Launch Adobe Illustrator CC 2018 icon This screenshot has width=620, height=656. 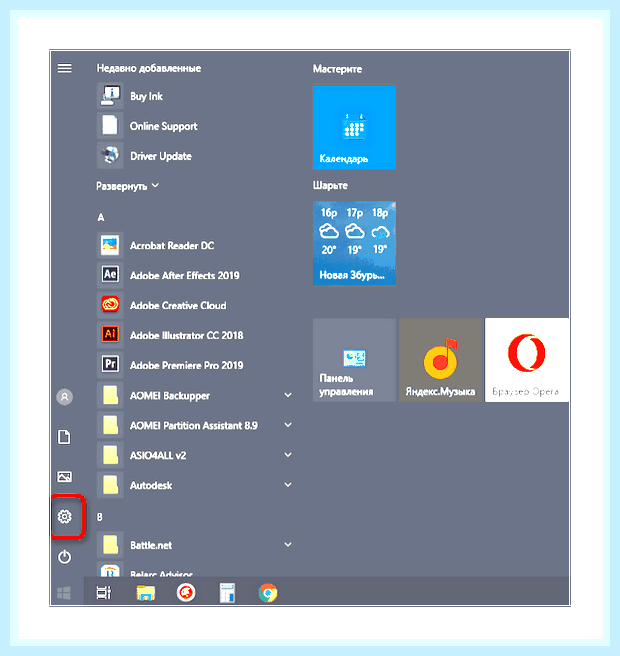(110, 335)
